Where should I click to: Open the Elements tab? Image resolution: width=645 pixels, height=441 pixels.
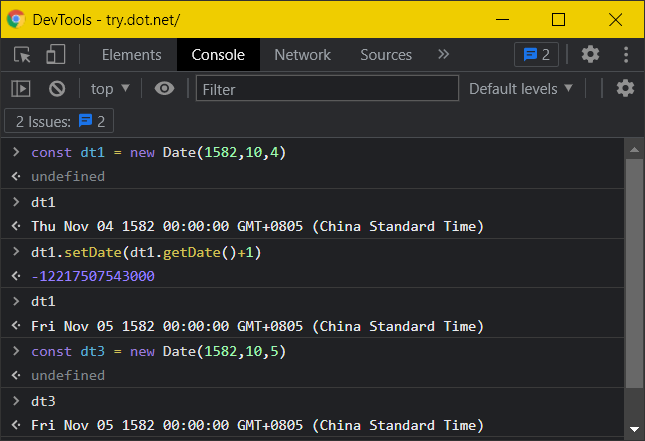coord(132,55)
